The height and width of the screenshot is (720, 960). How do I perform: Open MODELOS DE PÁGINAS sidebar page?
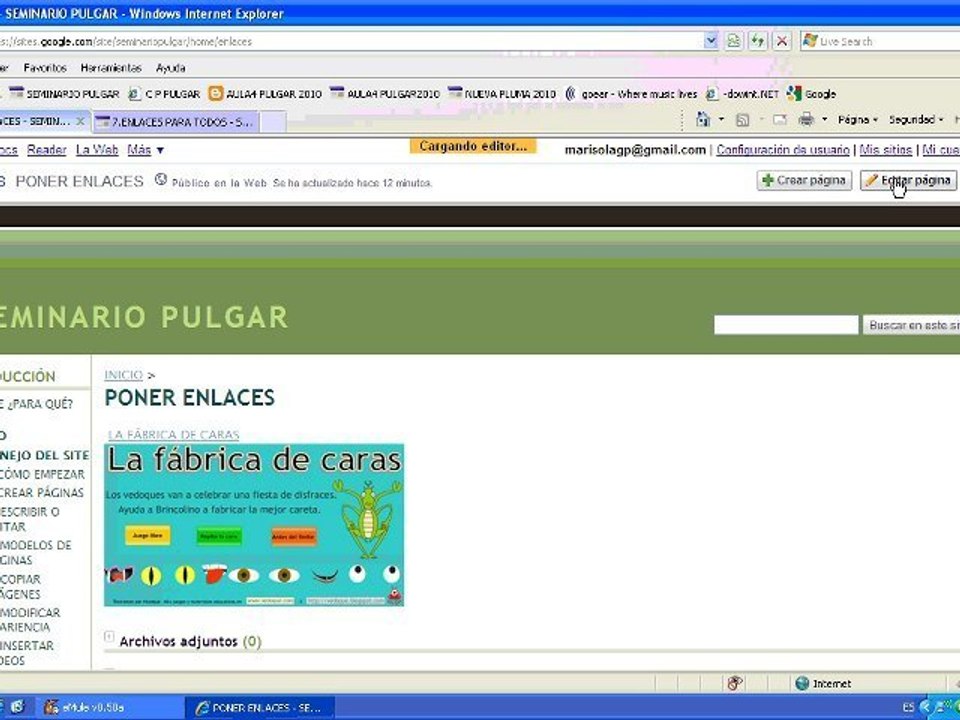coord(36,552)
